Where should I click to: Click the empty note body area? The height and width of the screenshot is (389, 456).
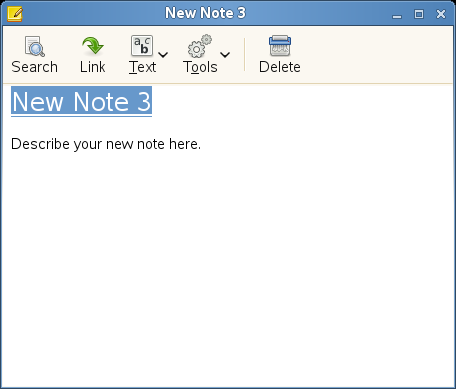[228, 267]
